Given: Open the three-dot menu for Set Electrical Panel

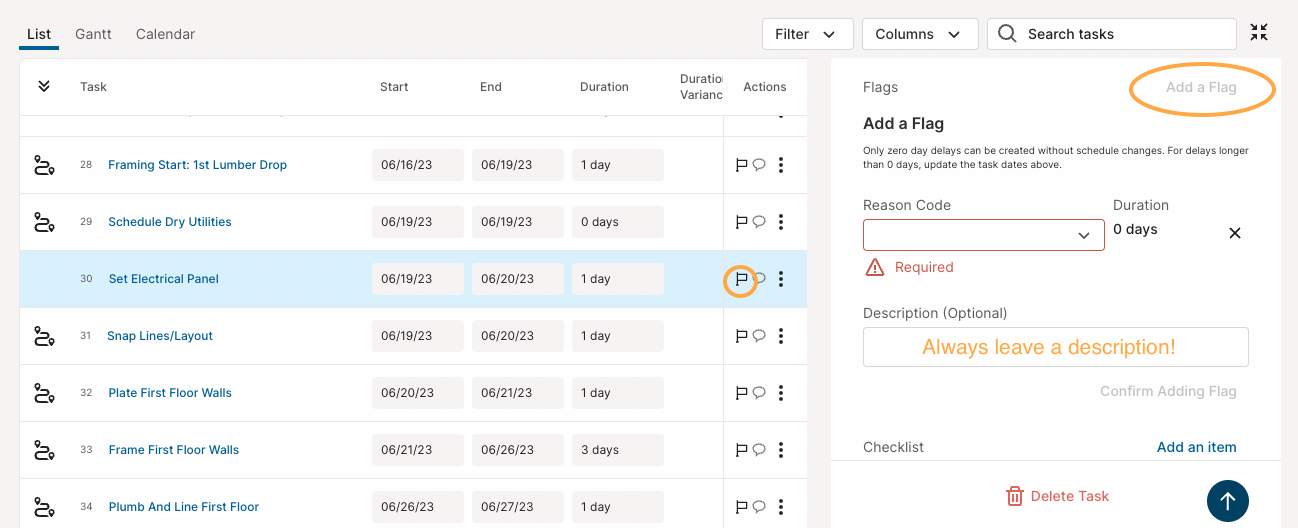Looking at the screenshot, I should pos(781,279).
